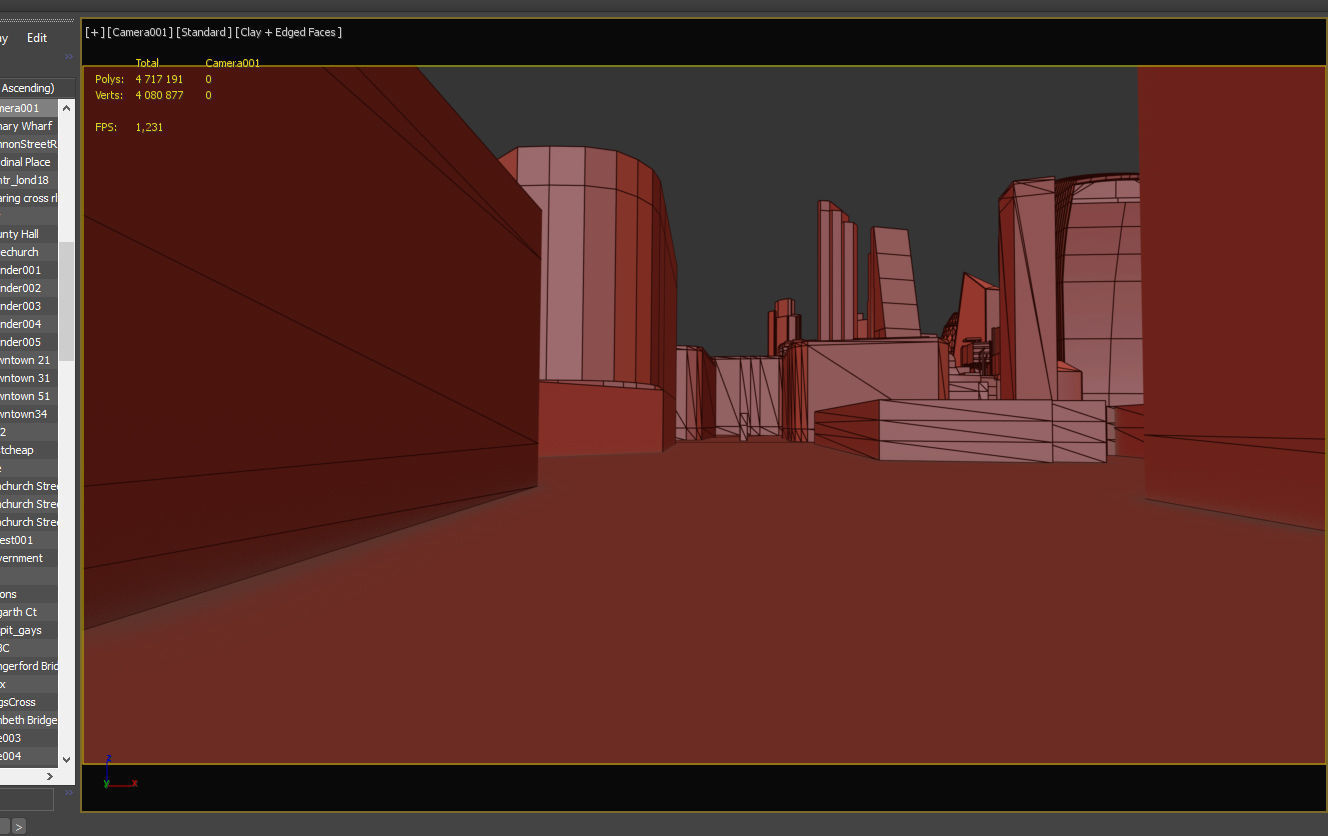1328x836 pixels.
Task: Click the FPS value '1,231'
Action: tap(149, 127)
